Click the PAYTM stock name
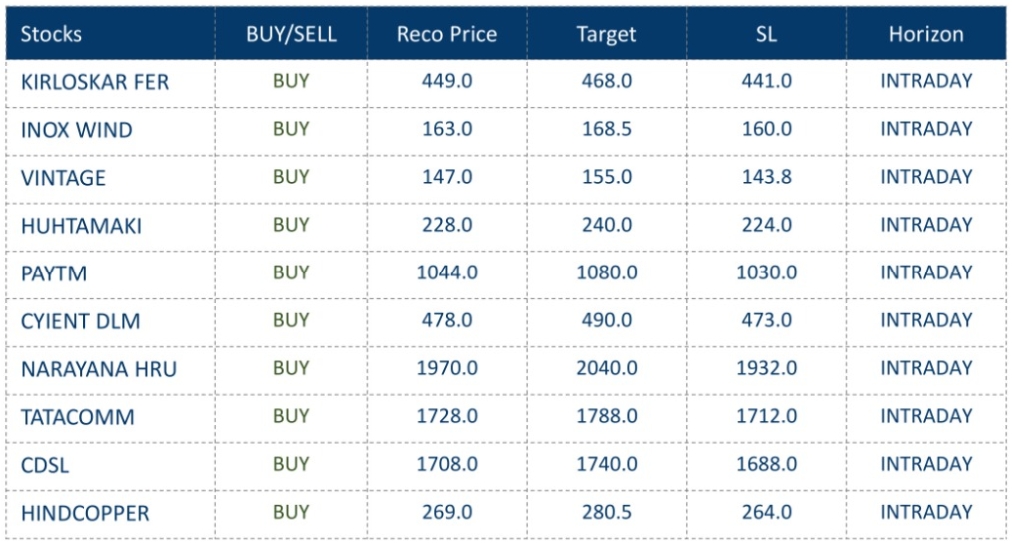Screen dimensions: 1012x543 tap(54, 274)
